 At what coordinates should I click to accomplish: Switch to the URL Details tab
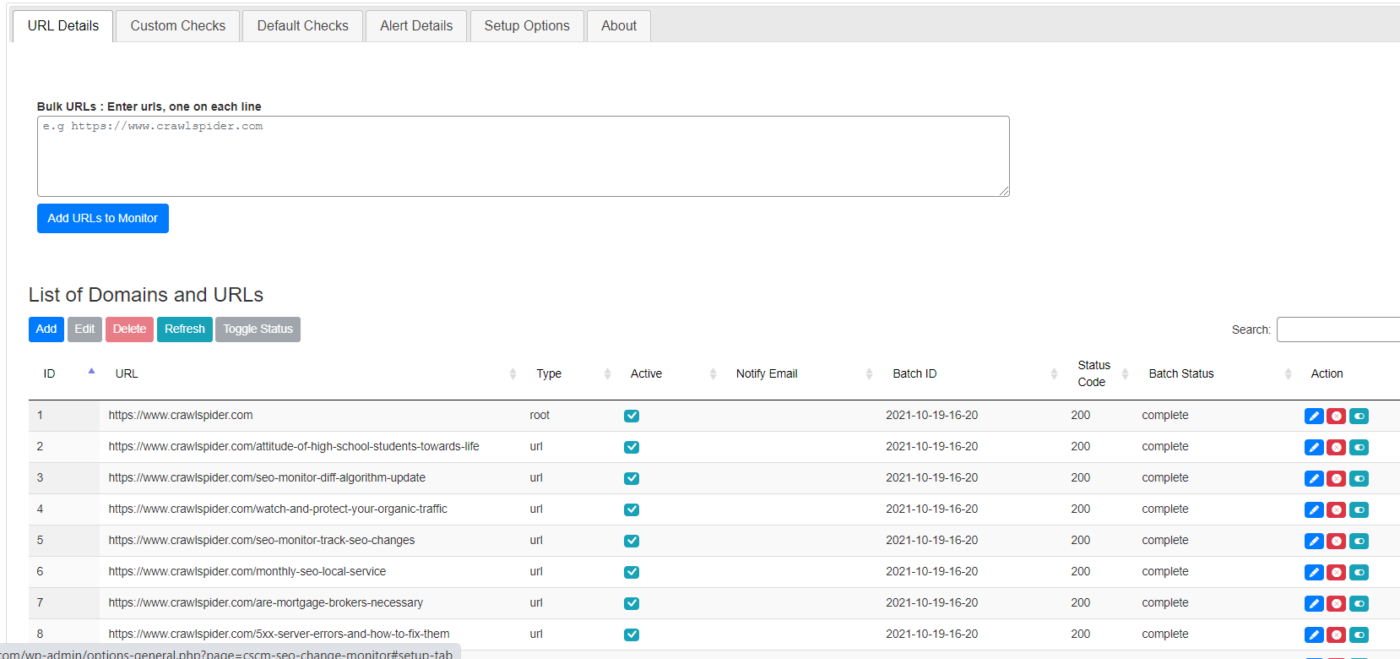[63, 26]
